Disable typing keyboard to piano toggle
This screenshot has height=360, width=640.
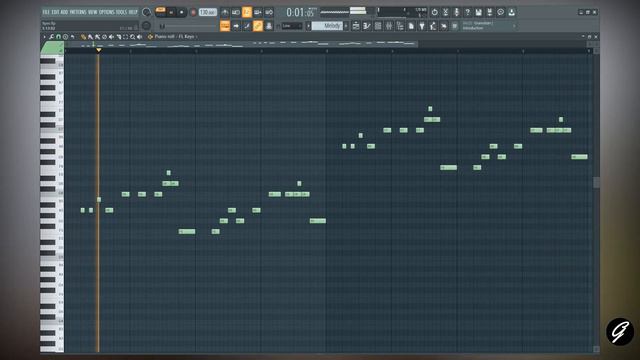point(225,26)
